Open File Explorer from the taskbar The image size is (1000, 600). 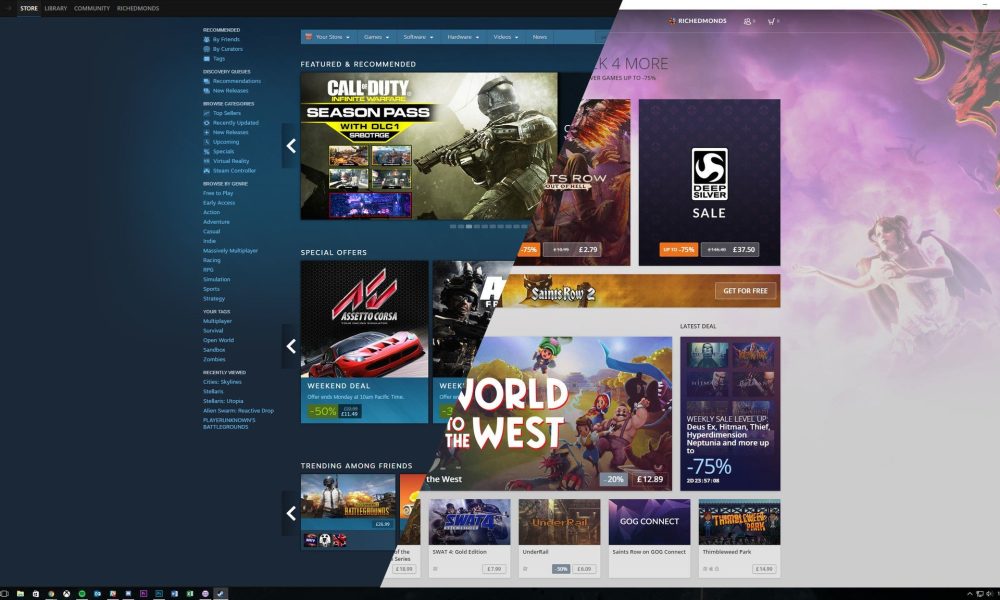click(x=20, y=594)
